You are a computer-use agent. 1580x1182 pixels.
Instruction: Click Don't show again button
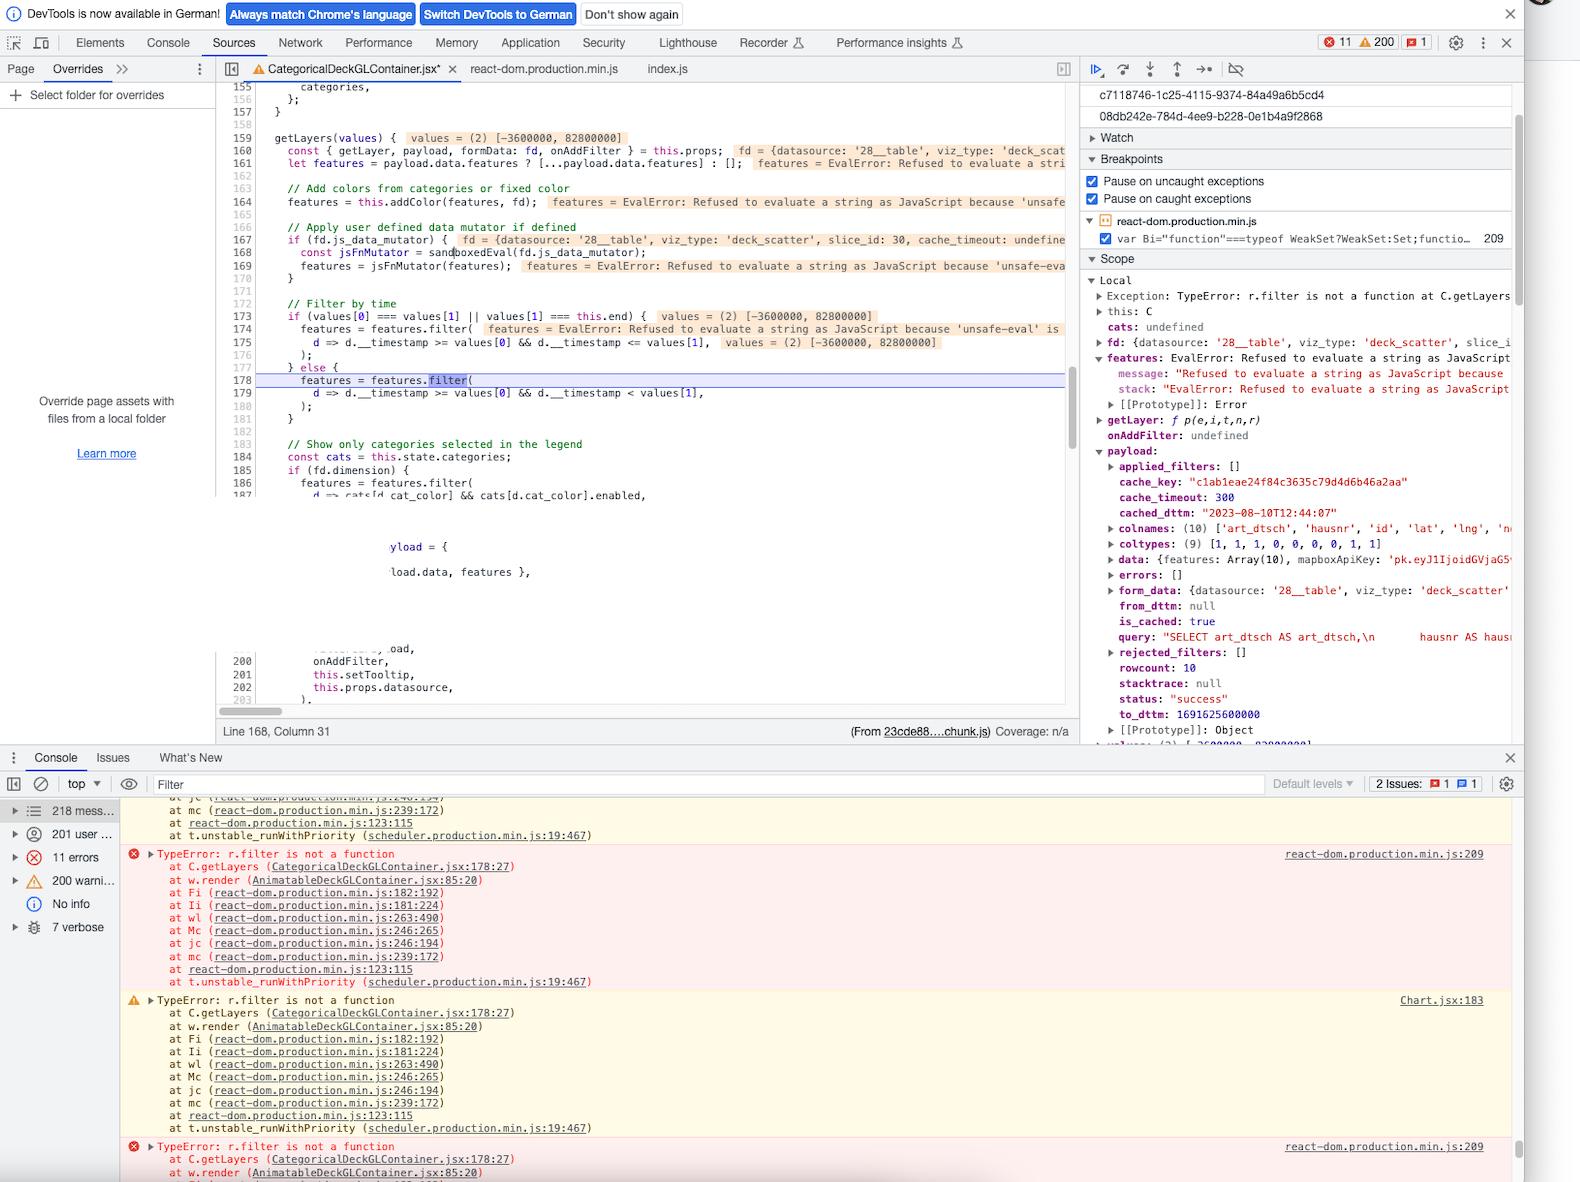tap(631, 14)
